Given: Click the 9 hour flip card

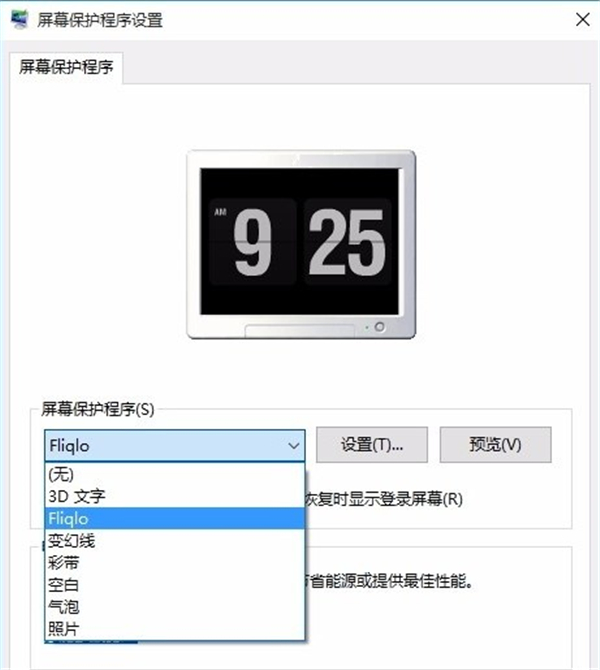Looking at the screenshot, I should coord(253,242).
